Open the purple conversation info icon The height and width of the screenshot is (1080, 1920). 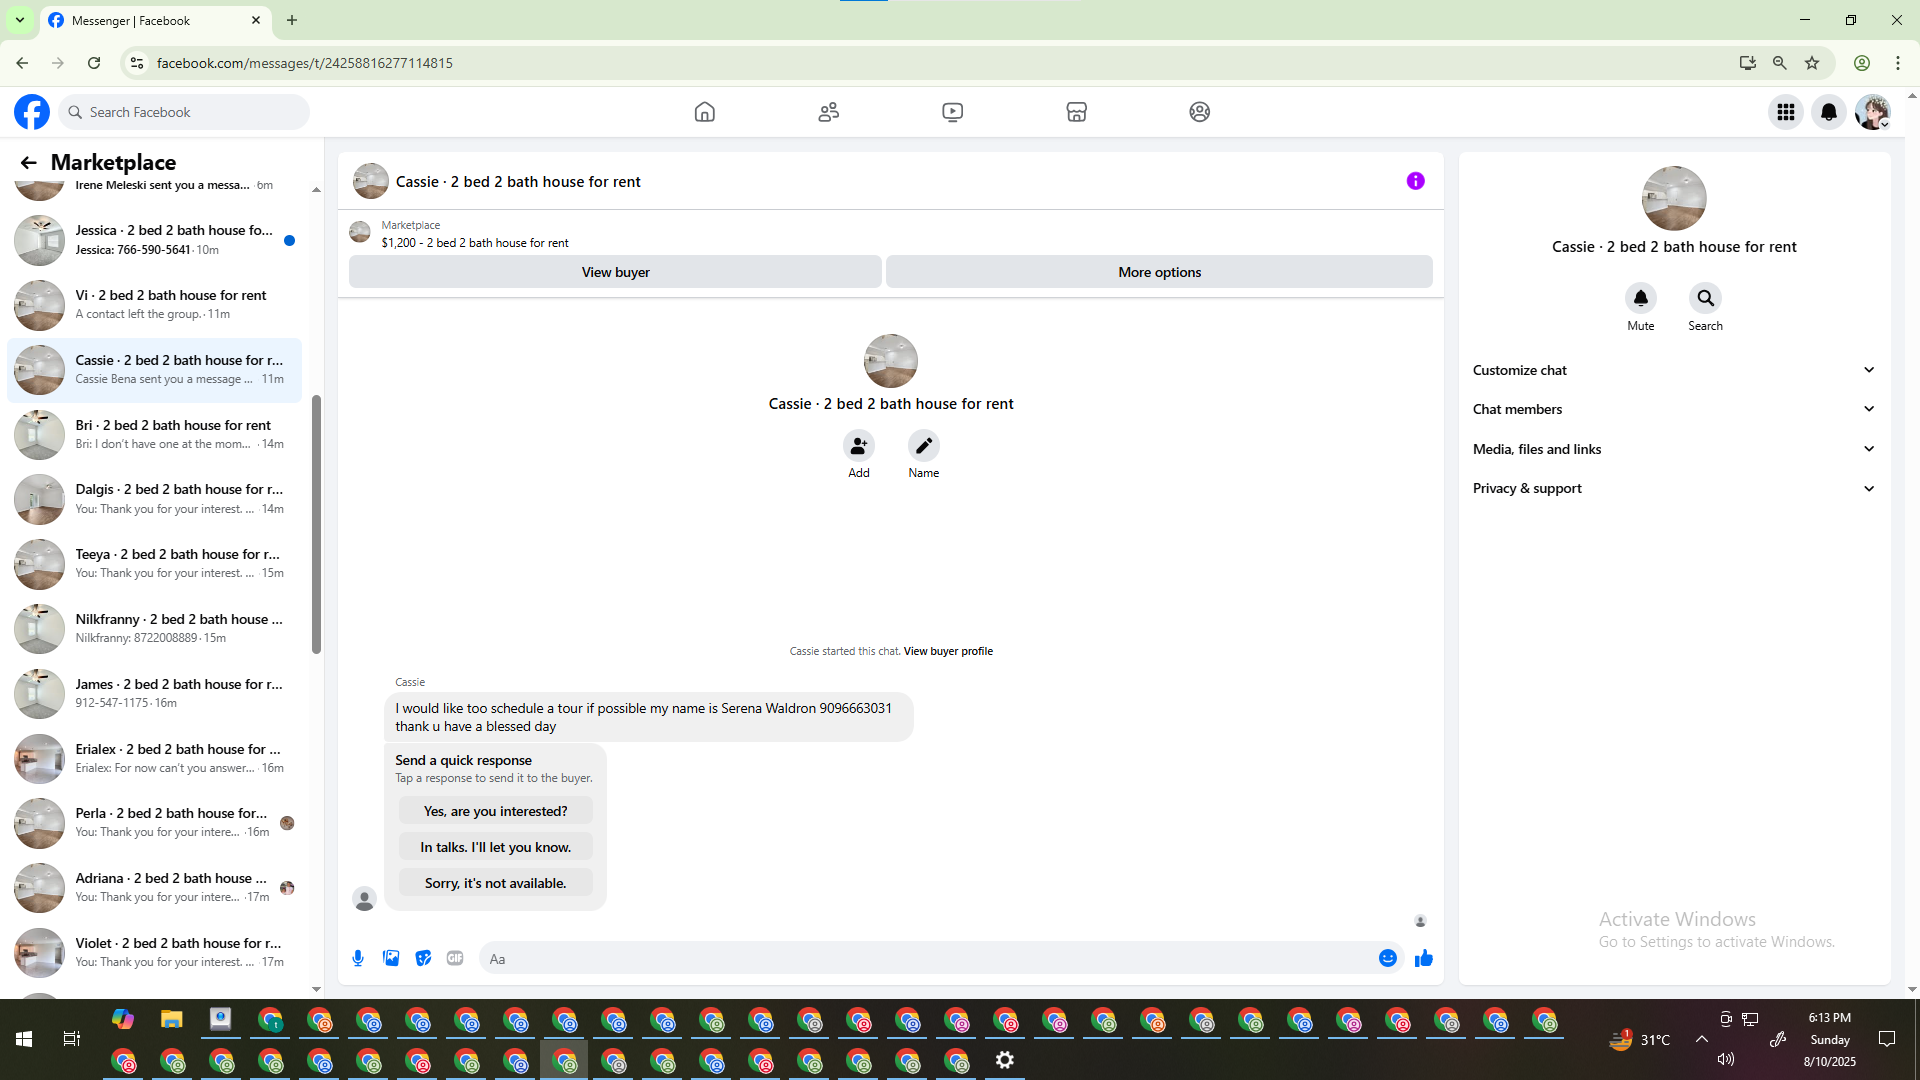click(1415, 181)
